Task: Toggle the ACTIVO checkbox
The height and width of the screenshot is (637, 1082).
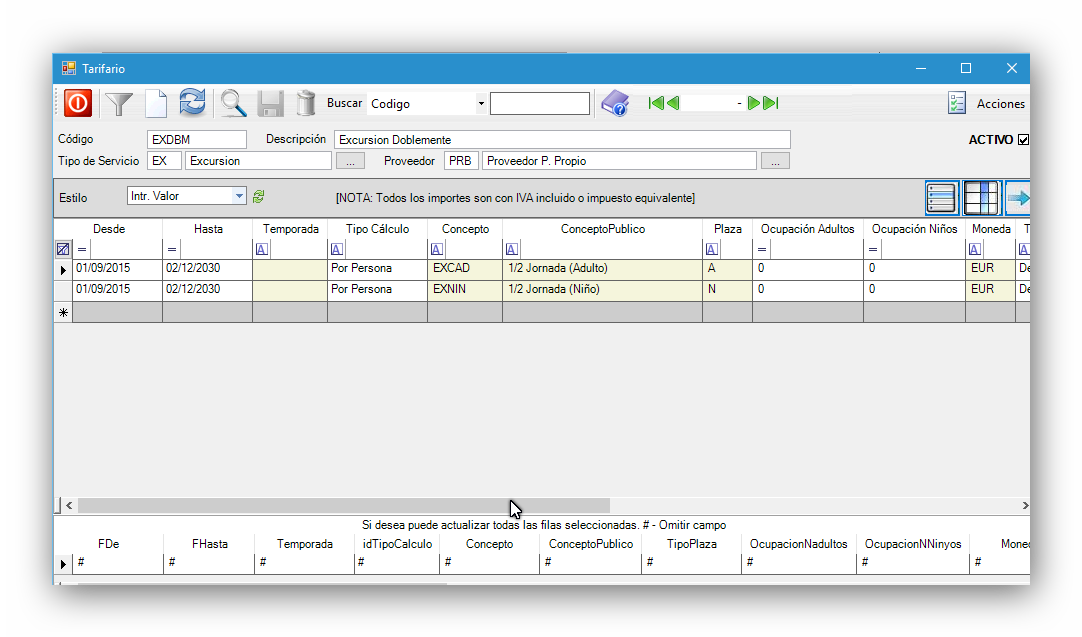Action: [x=1023, y=140]
